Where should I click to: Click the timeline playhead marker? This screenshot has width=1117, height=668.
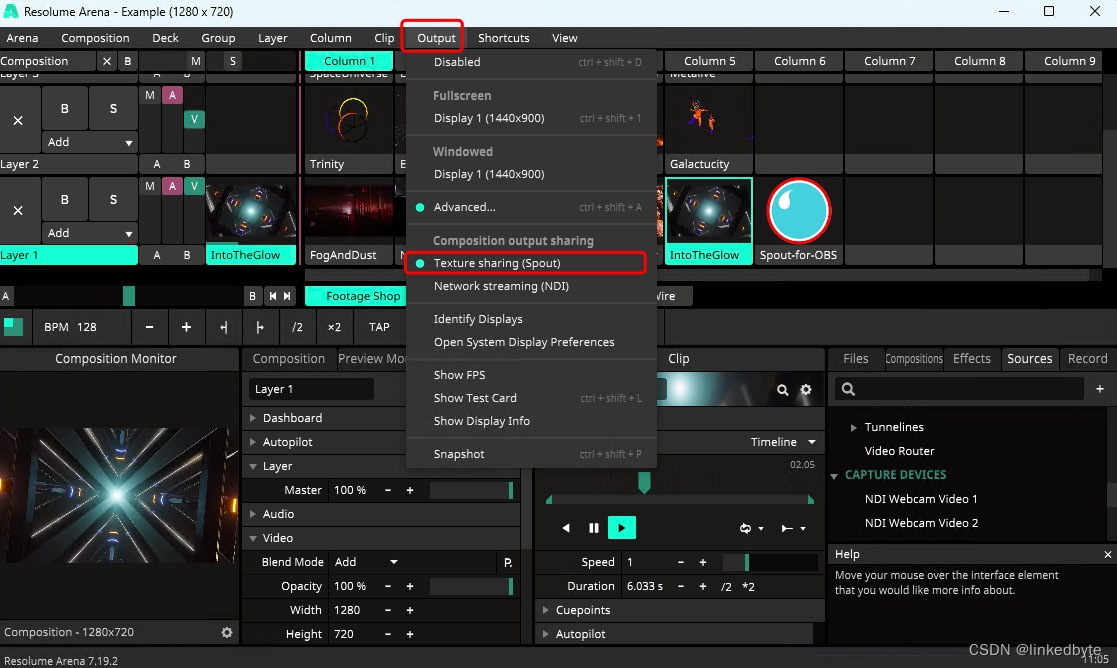(x=644, y=483)
